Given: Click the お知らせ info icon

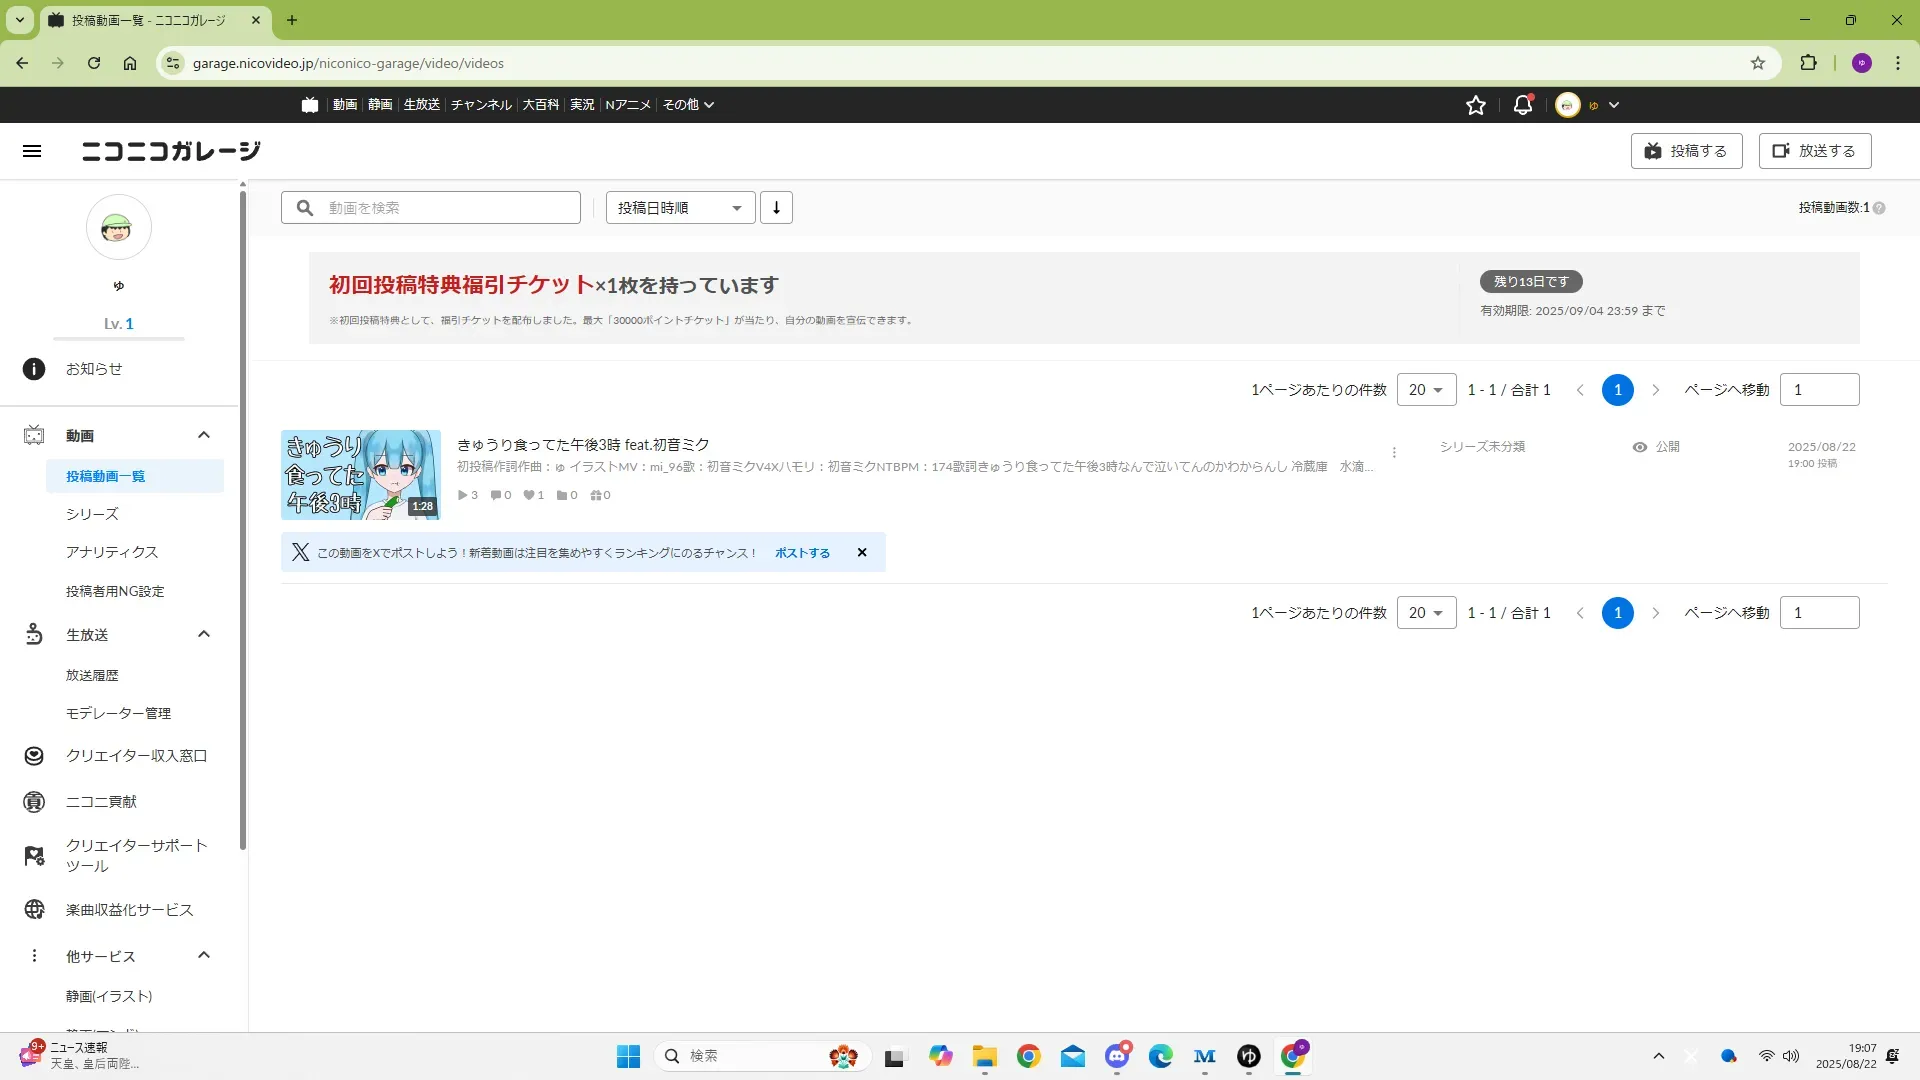Looking at the screenshot, I should [x=34, y=369].
